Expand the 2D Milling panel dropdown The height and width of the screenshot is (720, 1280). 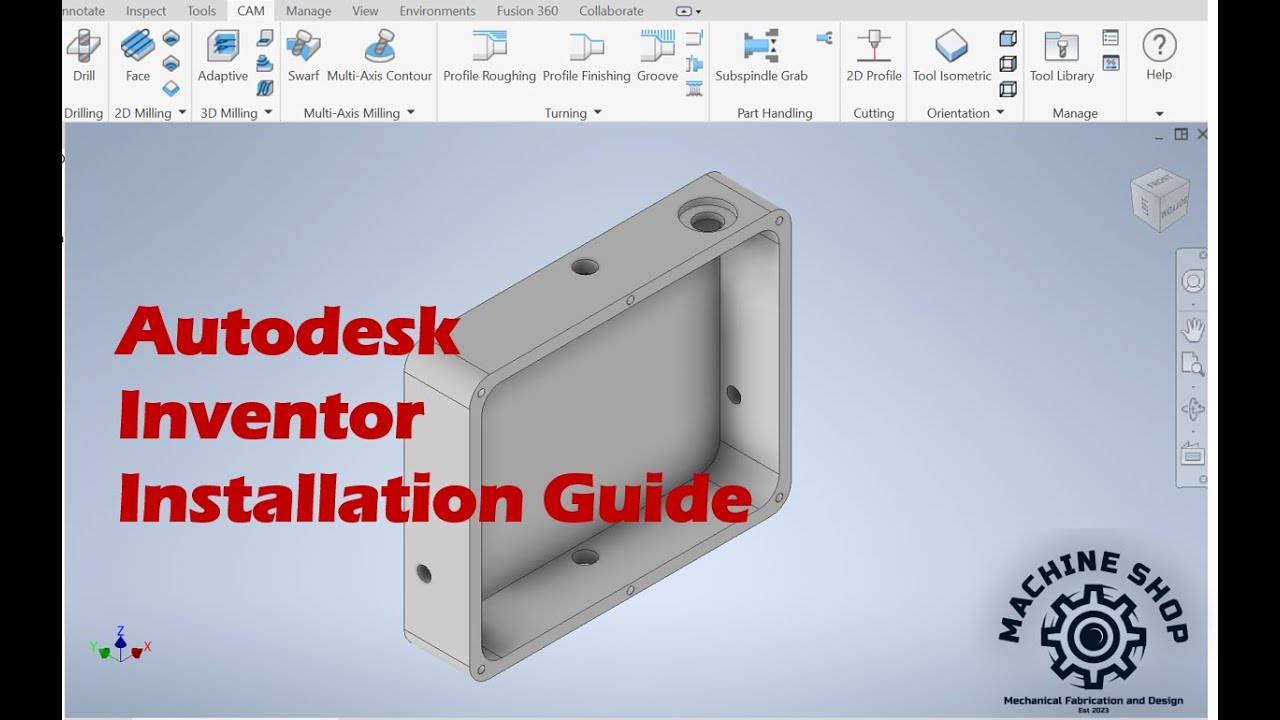pos(182,113)
